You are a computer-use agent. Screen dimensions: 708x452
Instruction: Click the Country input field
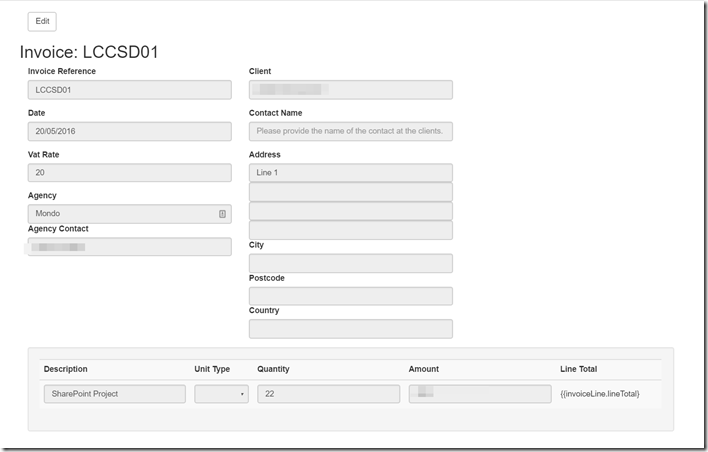click(350, 329)
